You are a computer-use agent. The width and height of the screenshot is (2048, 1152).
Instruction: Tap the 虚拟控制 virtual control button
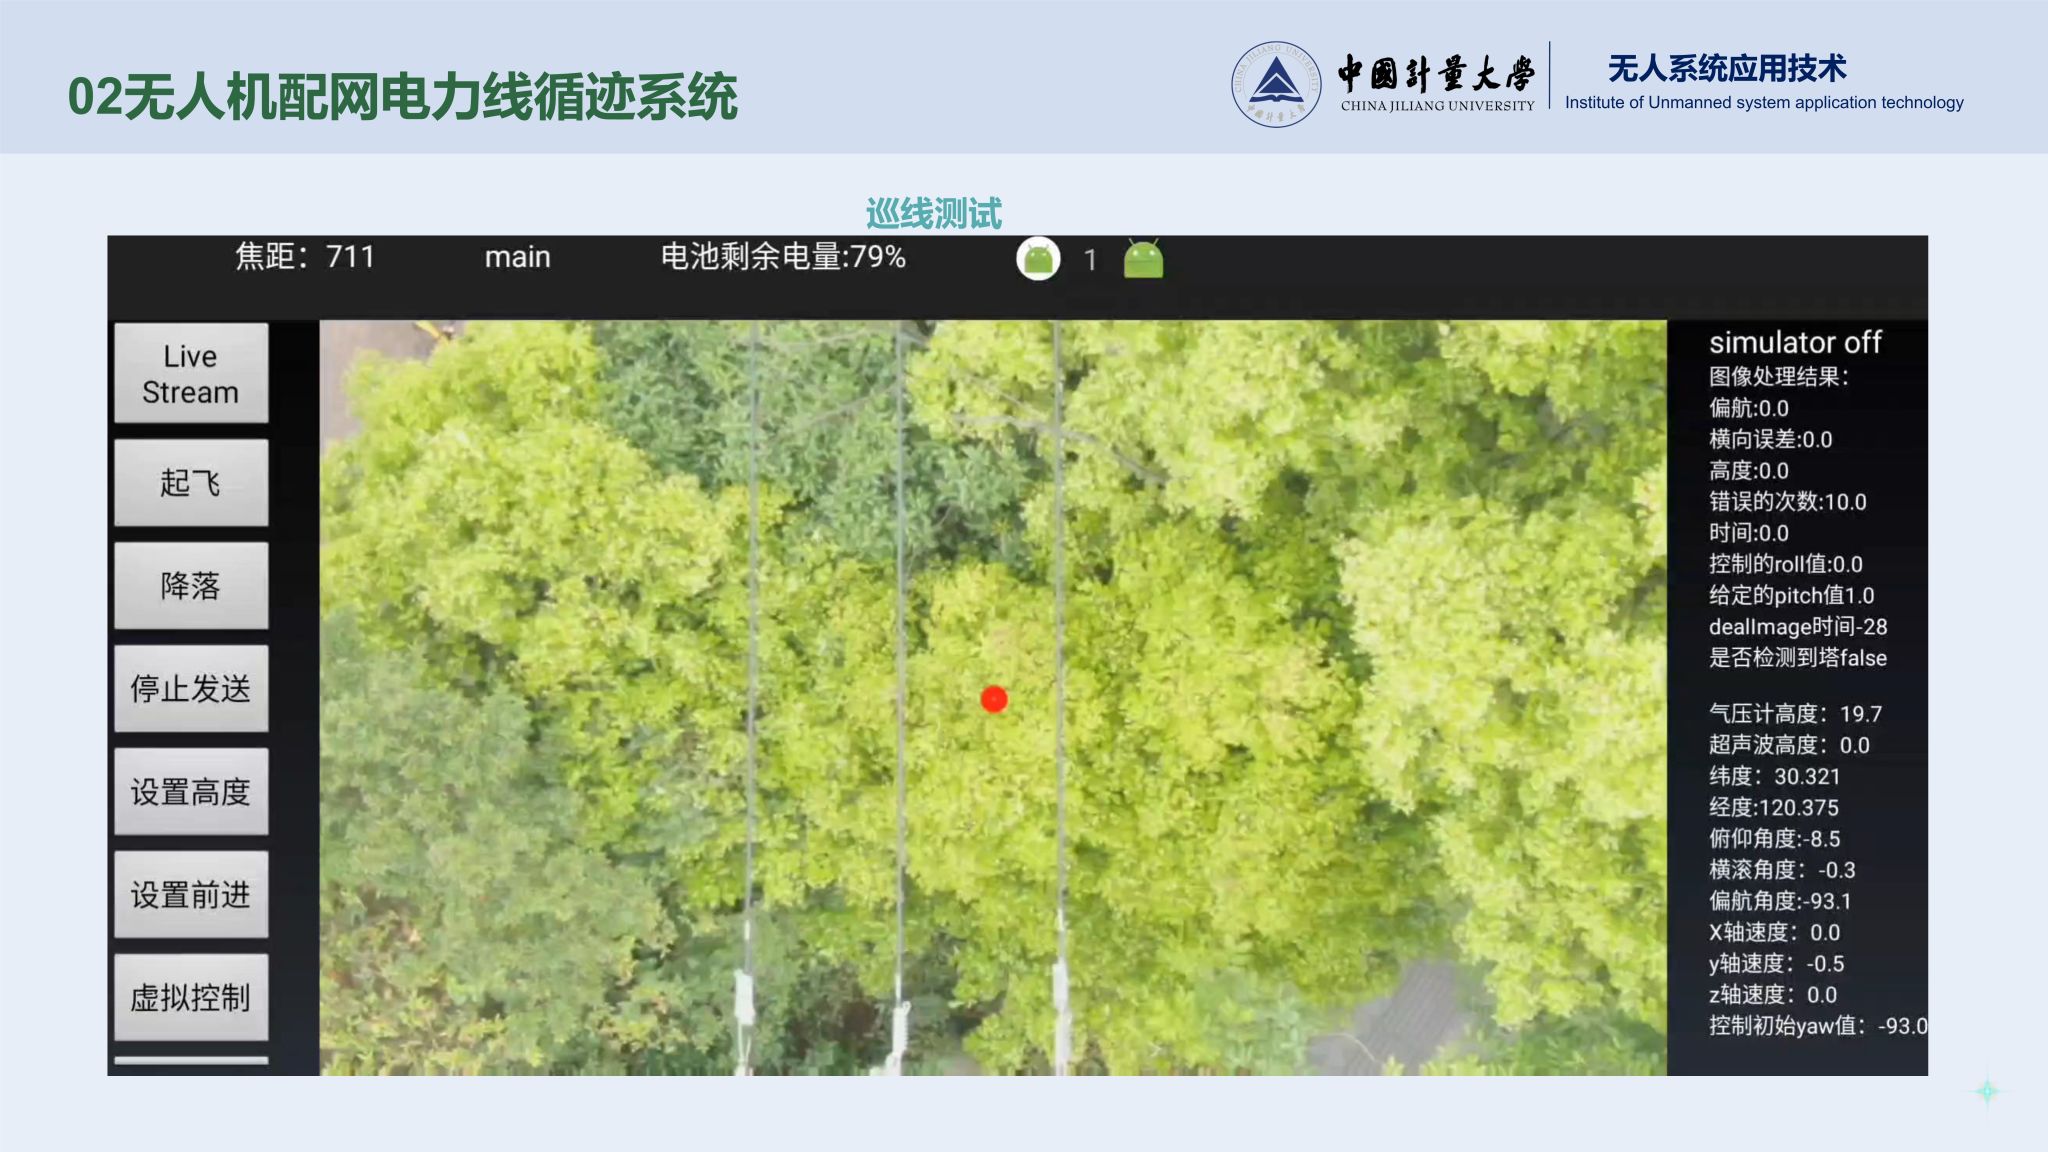tap(191, 998)
